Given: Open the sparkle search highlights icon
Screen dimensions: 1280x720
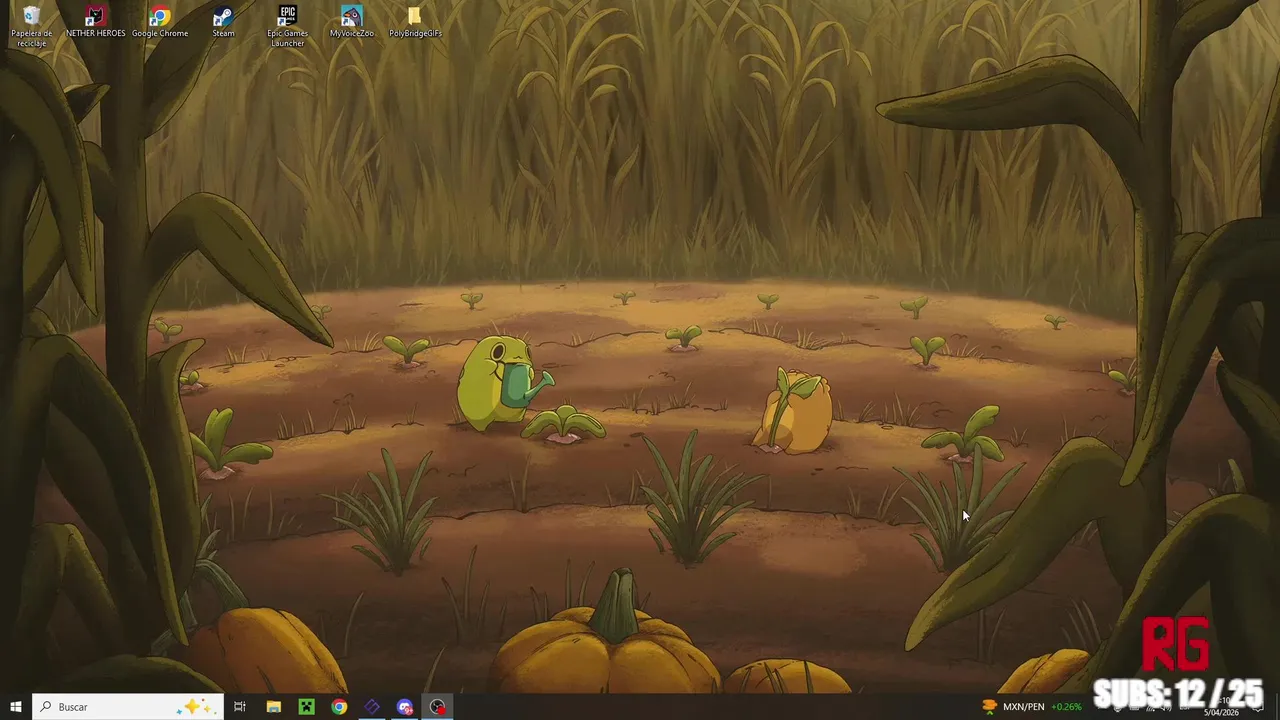Looking at the screenshot, I should [196, 707].
